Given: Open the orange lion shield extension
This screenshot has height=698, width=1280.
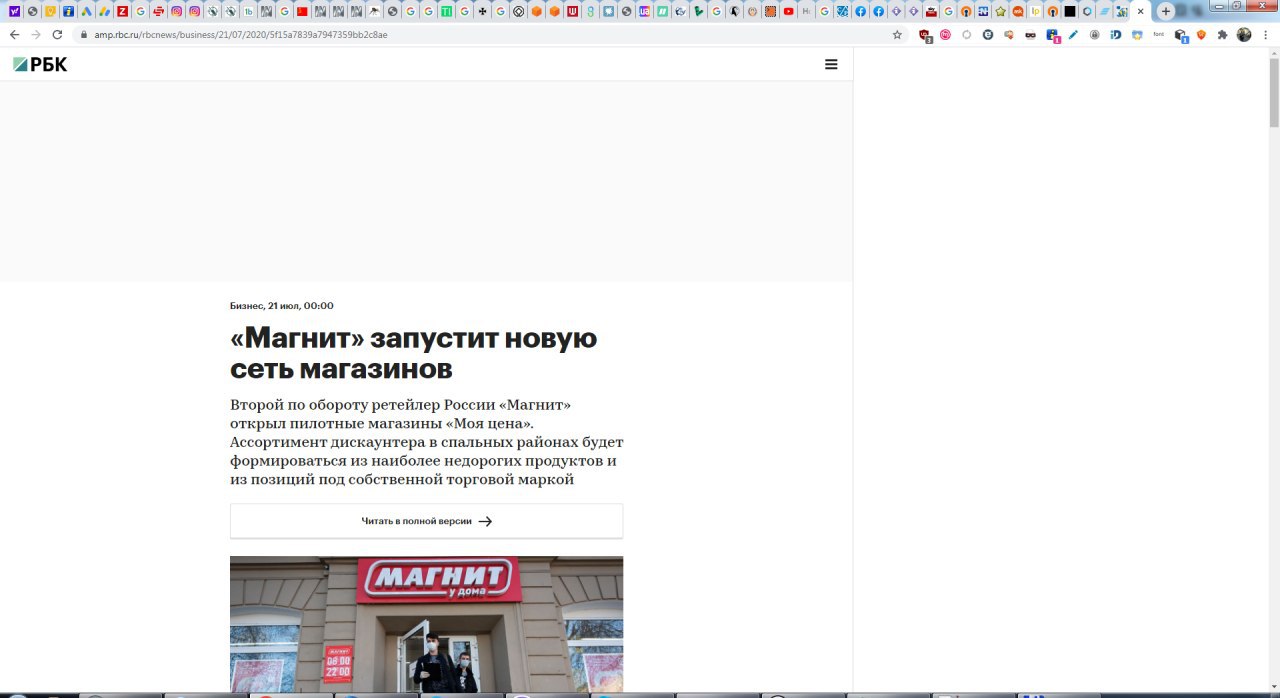Looking at the screenshot, I should click(1201, 34).
